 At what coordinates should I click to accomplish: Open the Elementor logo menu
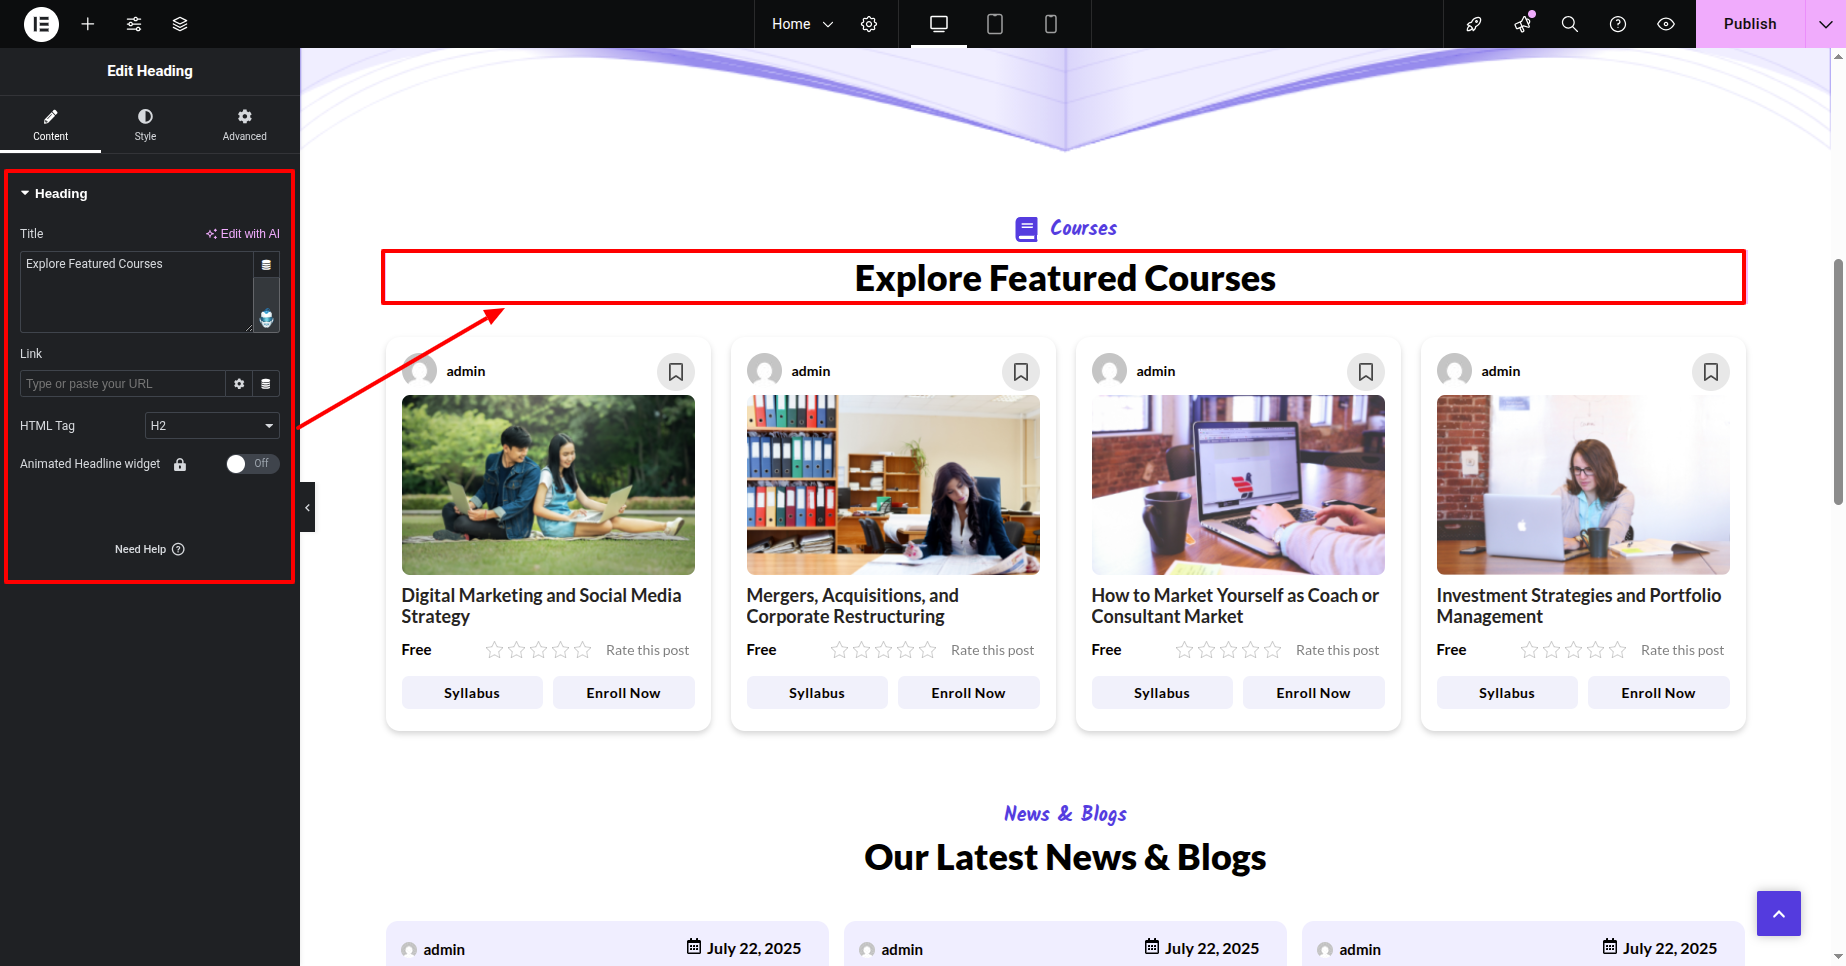point(41,24)
